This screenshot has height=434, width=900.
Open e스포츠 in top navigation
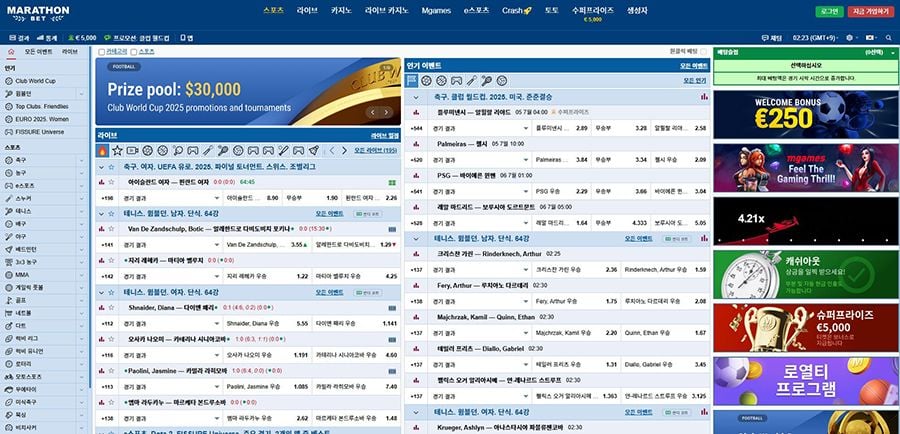click(476, 10)
